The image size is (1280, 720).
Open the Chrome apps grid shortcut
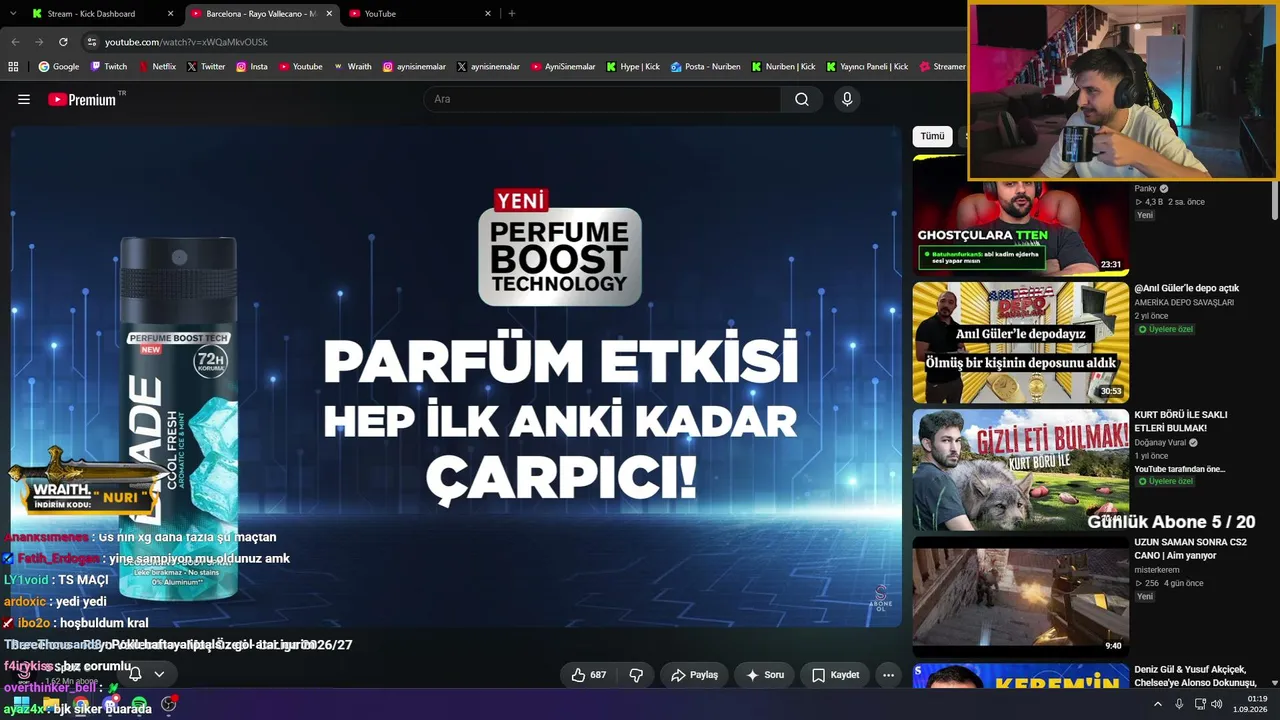(13, 67)
